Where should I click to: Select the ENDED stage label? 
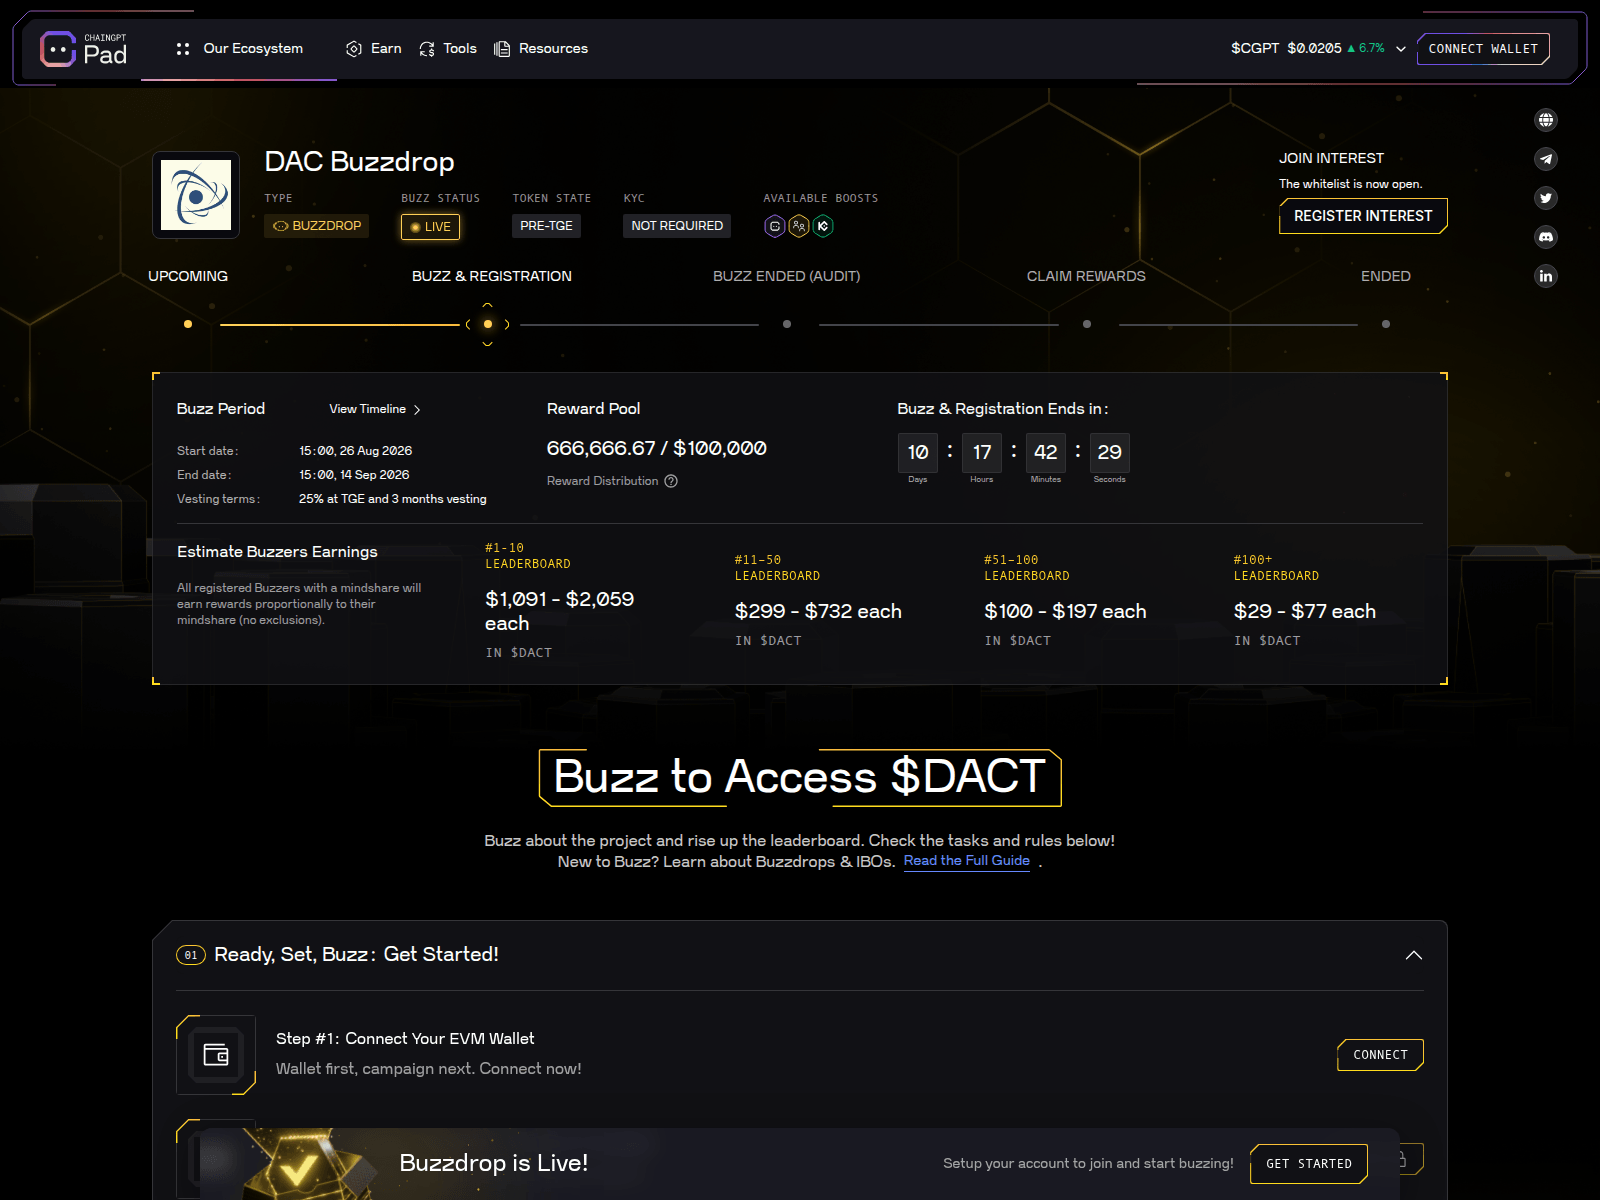coord(1386,276)
